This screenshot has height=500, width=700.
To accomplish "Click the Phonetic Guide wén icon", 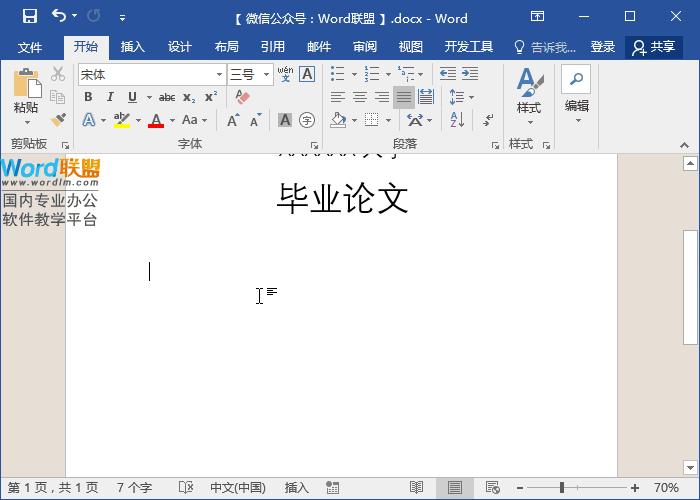I will point(285,74).
